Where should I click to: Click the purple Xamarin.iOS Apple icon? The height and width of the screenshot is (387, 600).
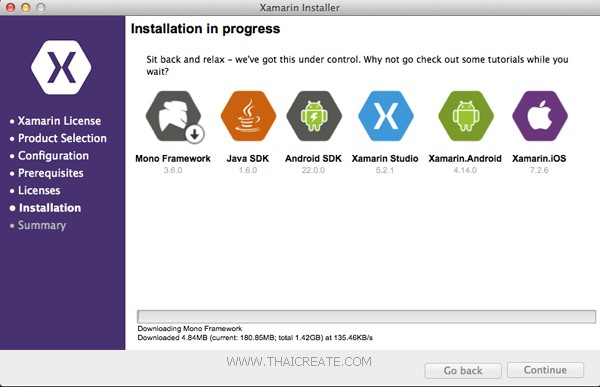point(540,116)
